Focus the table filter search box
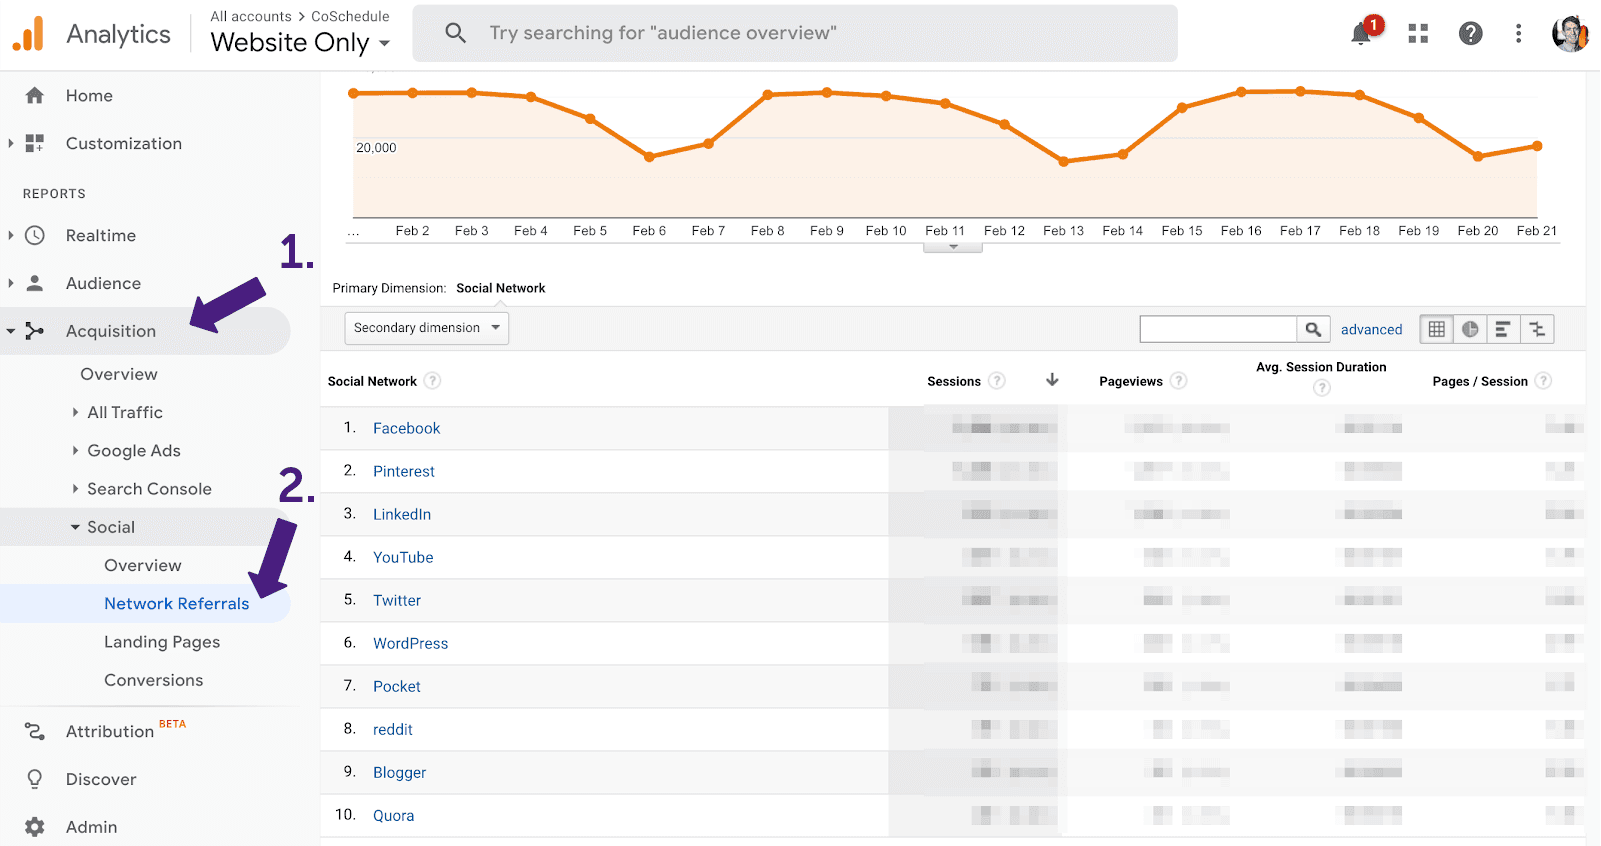The width and height of the screenshot is (1601, 846). coord(1218,329)
